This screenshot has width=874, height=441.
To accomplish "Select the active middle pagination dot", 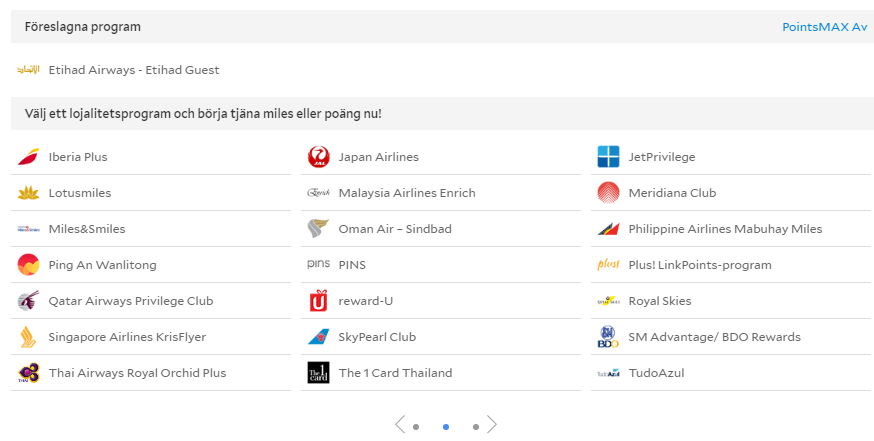I will pyautogui.click(x=446, y=427).
